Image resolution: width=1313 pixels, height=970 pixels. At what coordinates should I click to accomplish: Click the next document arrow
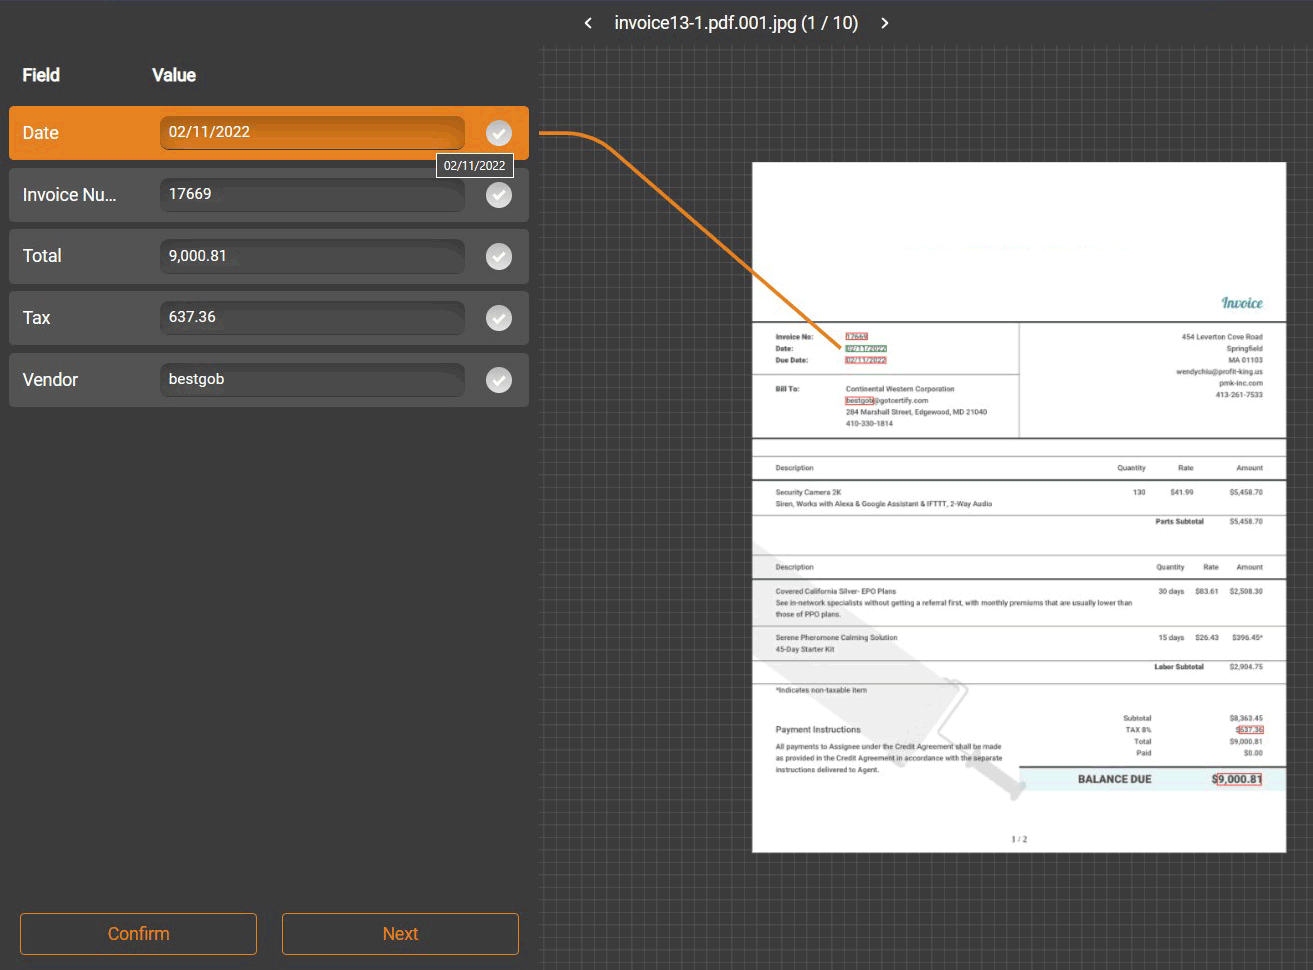tap(884, 22)
